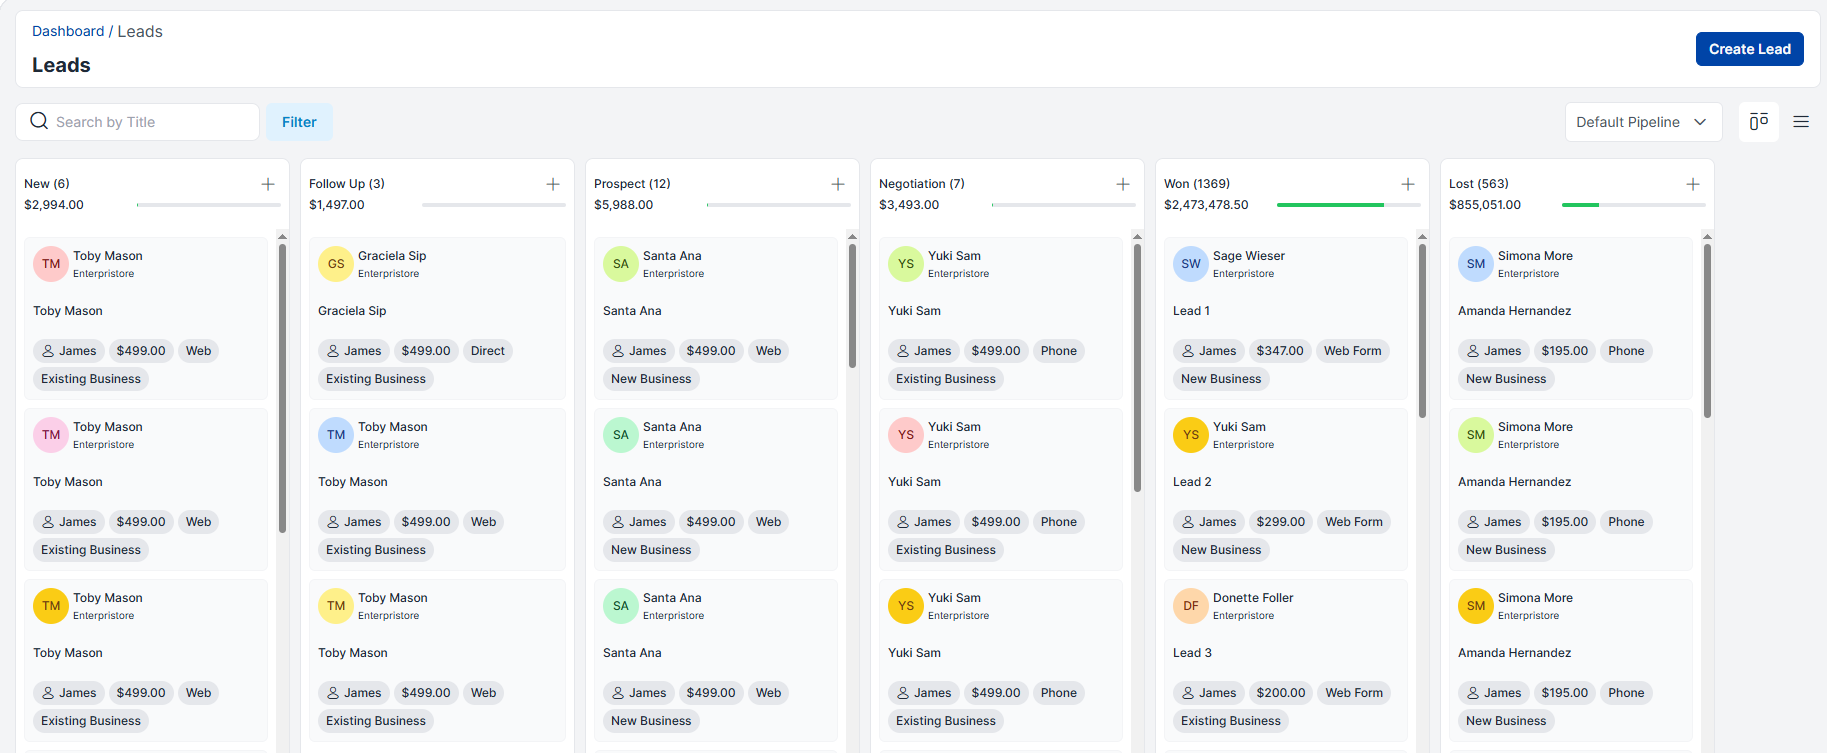Add a lead to the New column
This screenshot has height=753, width=1827.
pyautogui.click(x=268, y=184)
